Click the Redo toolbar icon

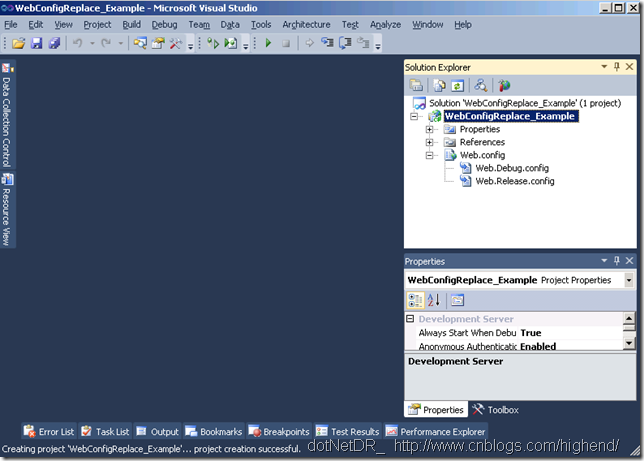(106, 43)
